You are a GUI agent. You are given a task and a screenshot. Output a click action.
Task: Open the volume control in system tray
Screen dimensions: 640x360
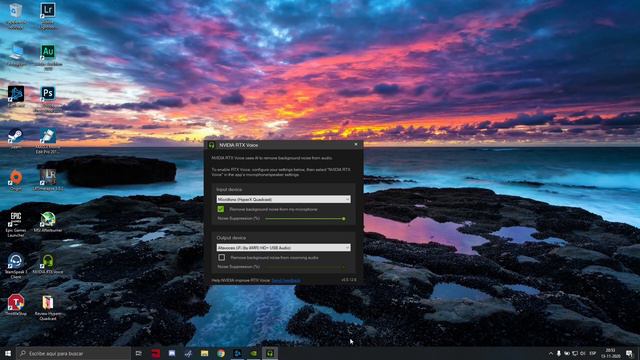583,353
